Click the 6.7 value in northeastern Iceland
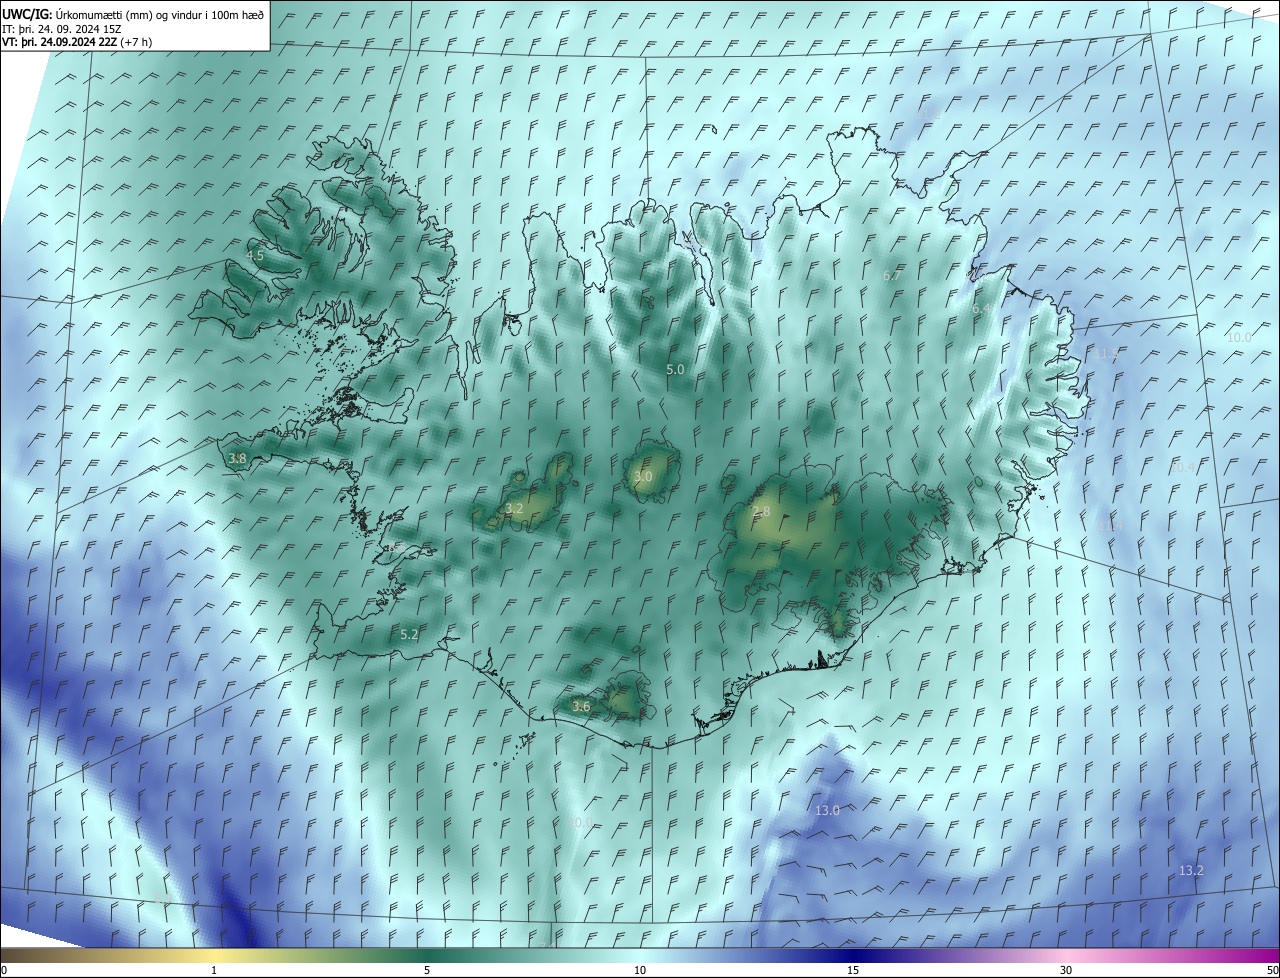Viewport: 1280px width, 978px height. point(893,276)
